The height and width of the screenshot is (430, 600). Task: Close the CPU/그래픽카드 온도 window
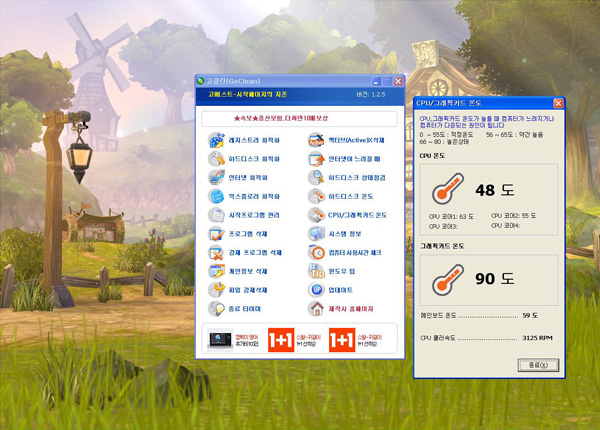(558, 103)
